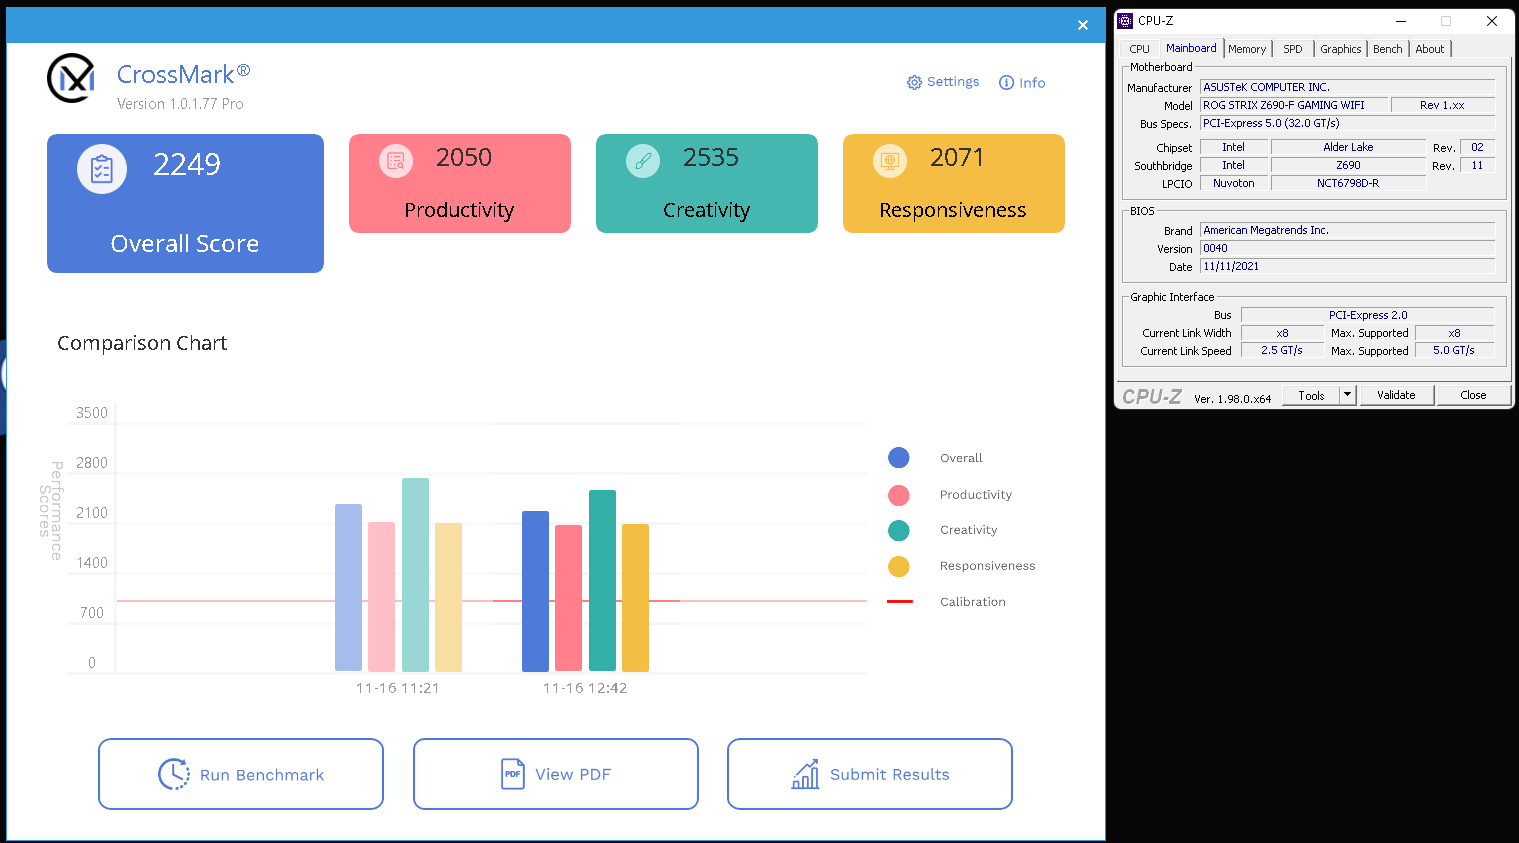Image resolution: width=1519 pixels, height=843 pixels.
Task: Click the 11-16 12:42 chart label
Action: click(585, 688)
